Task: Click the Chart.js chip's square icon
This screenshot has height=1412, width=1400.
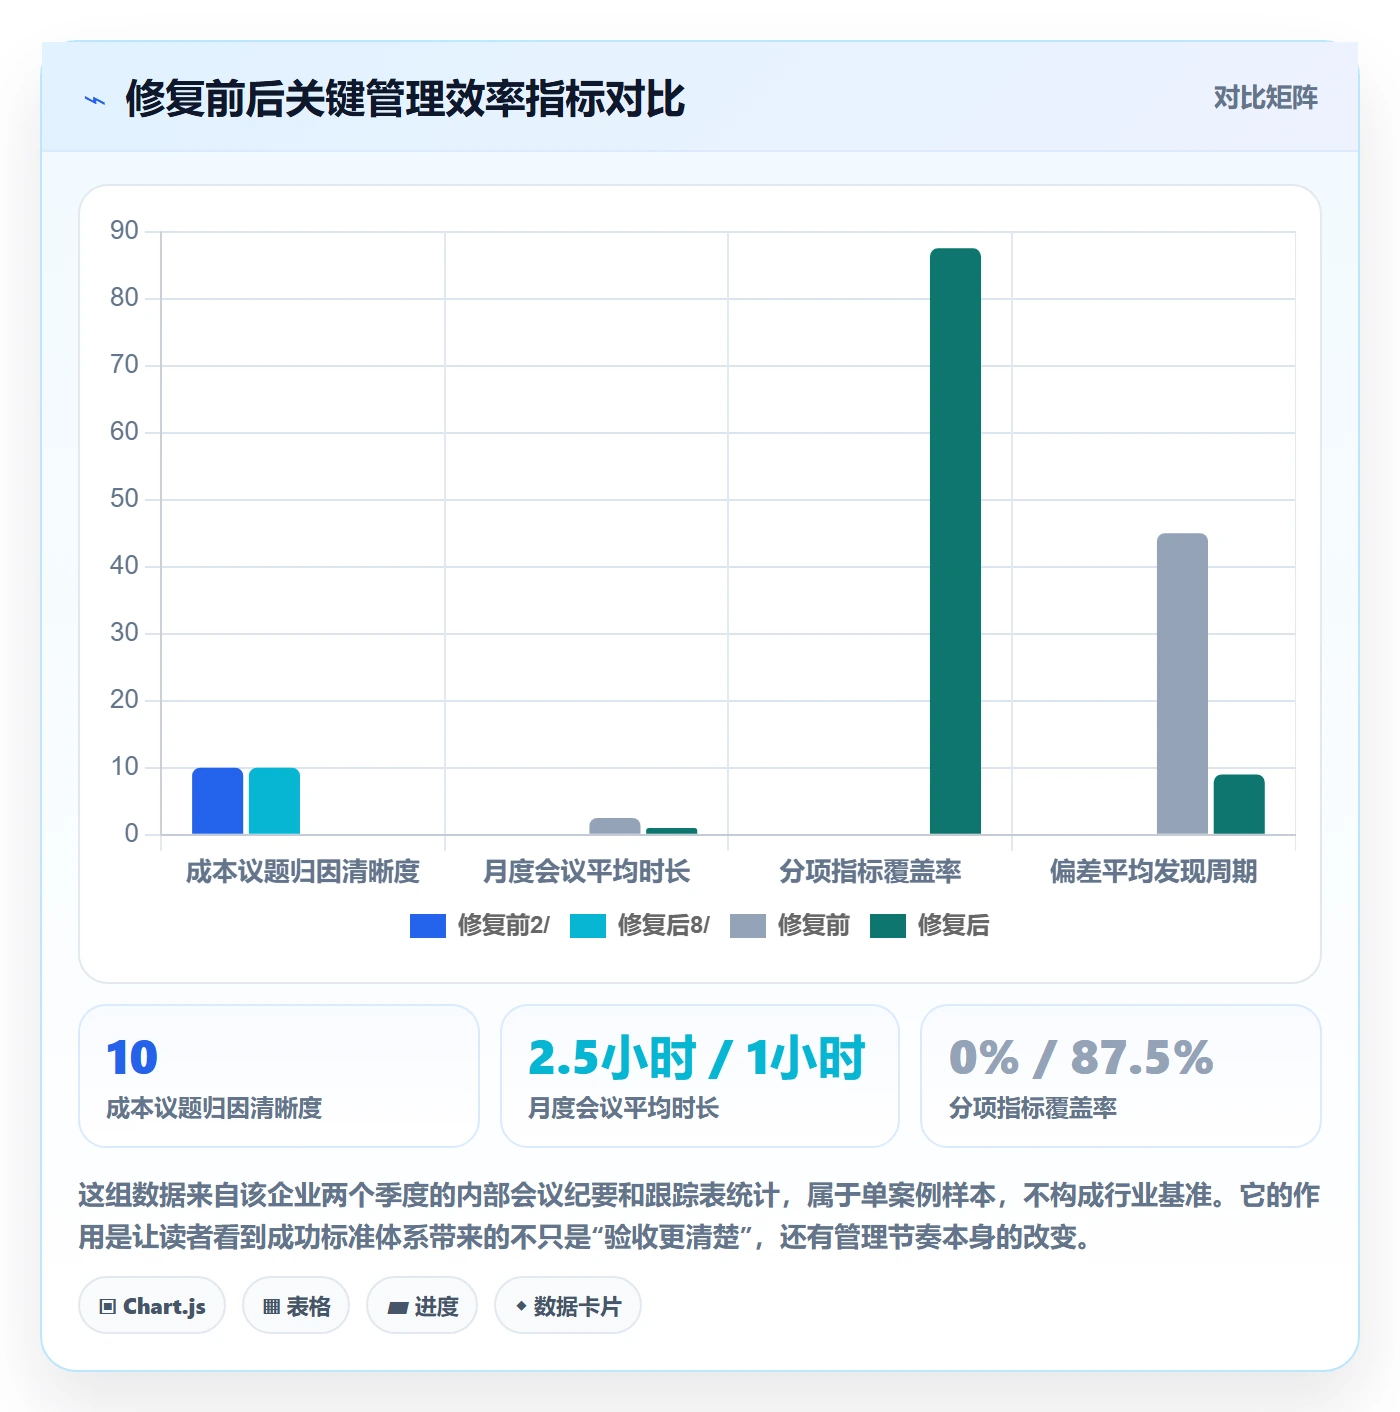Action: pos(108,1307)
